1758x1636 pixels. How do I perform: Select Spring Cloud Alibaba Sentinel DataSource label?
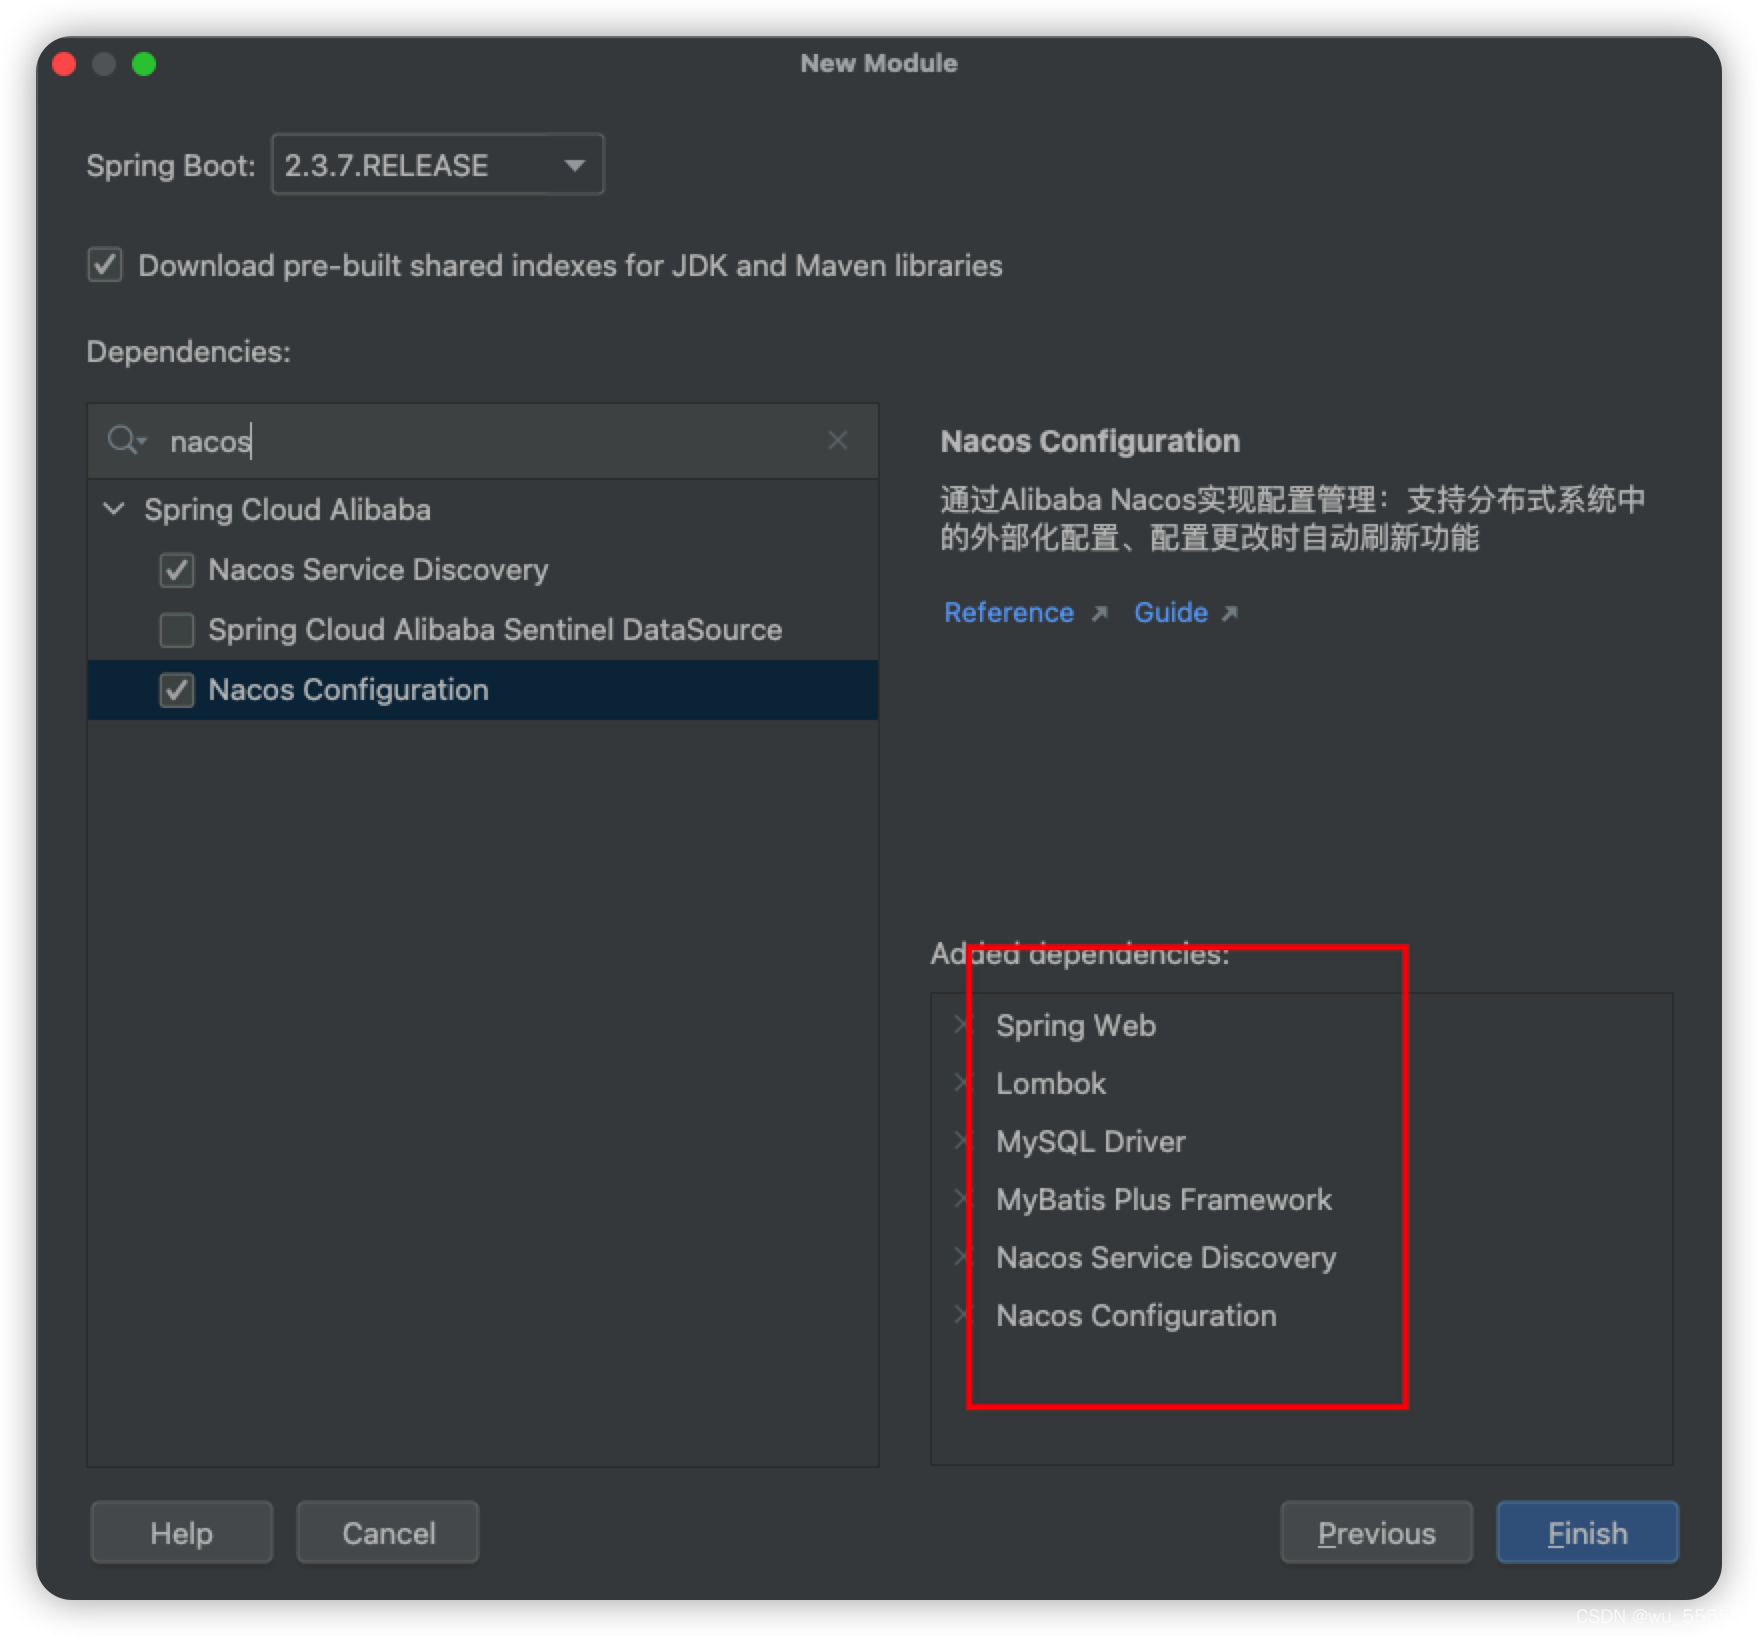[495, 630]
